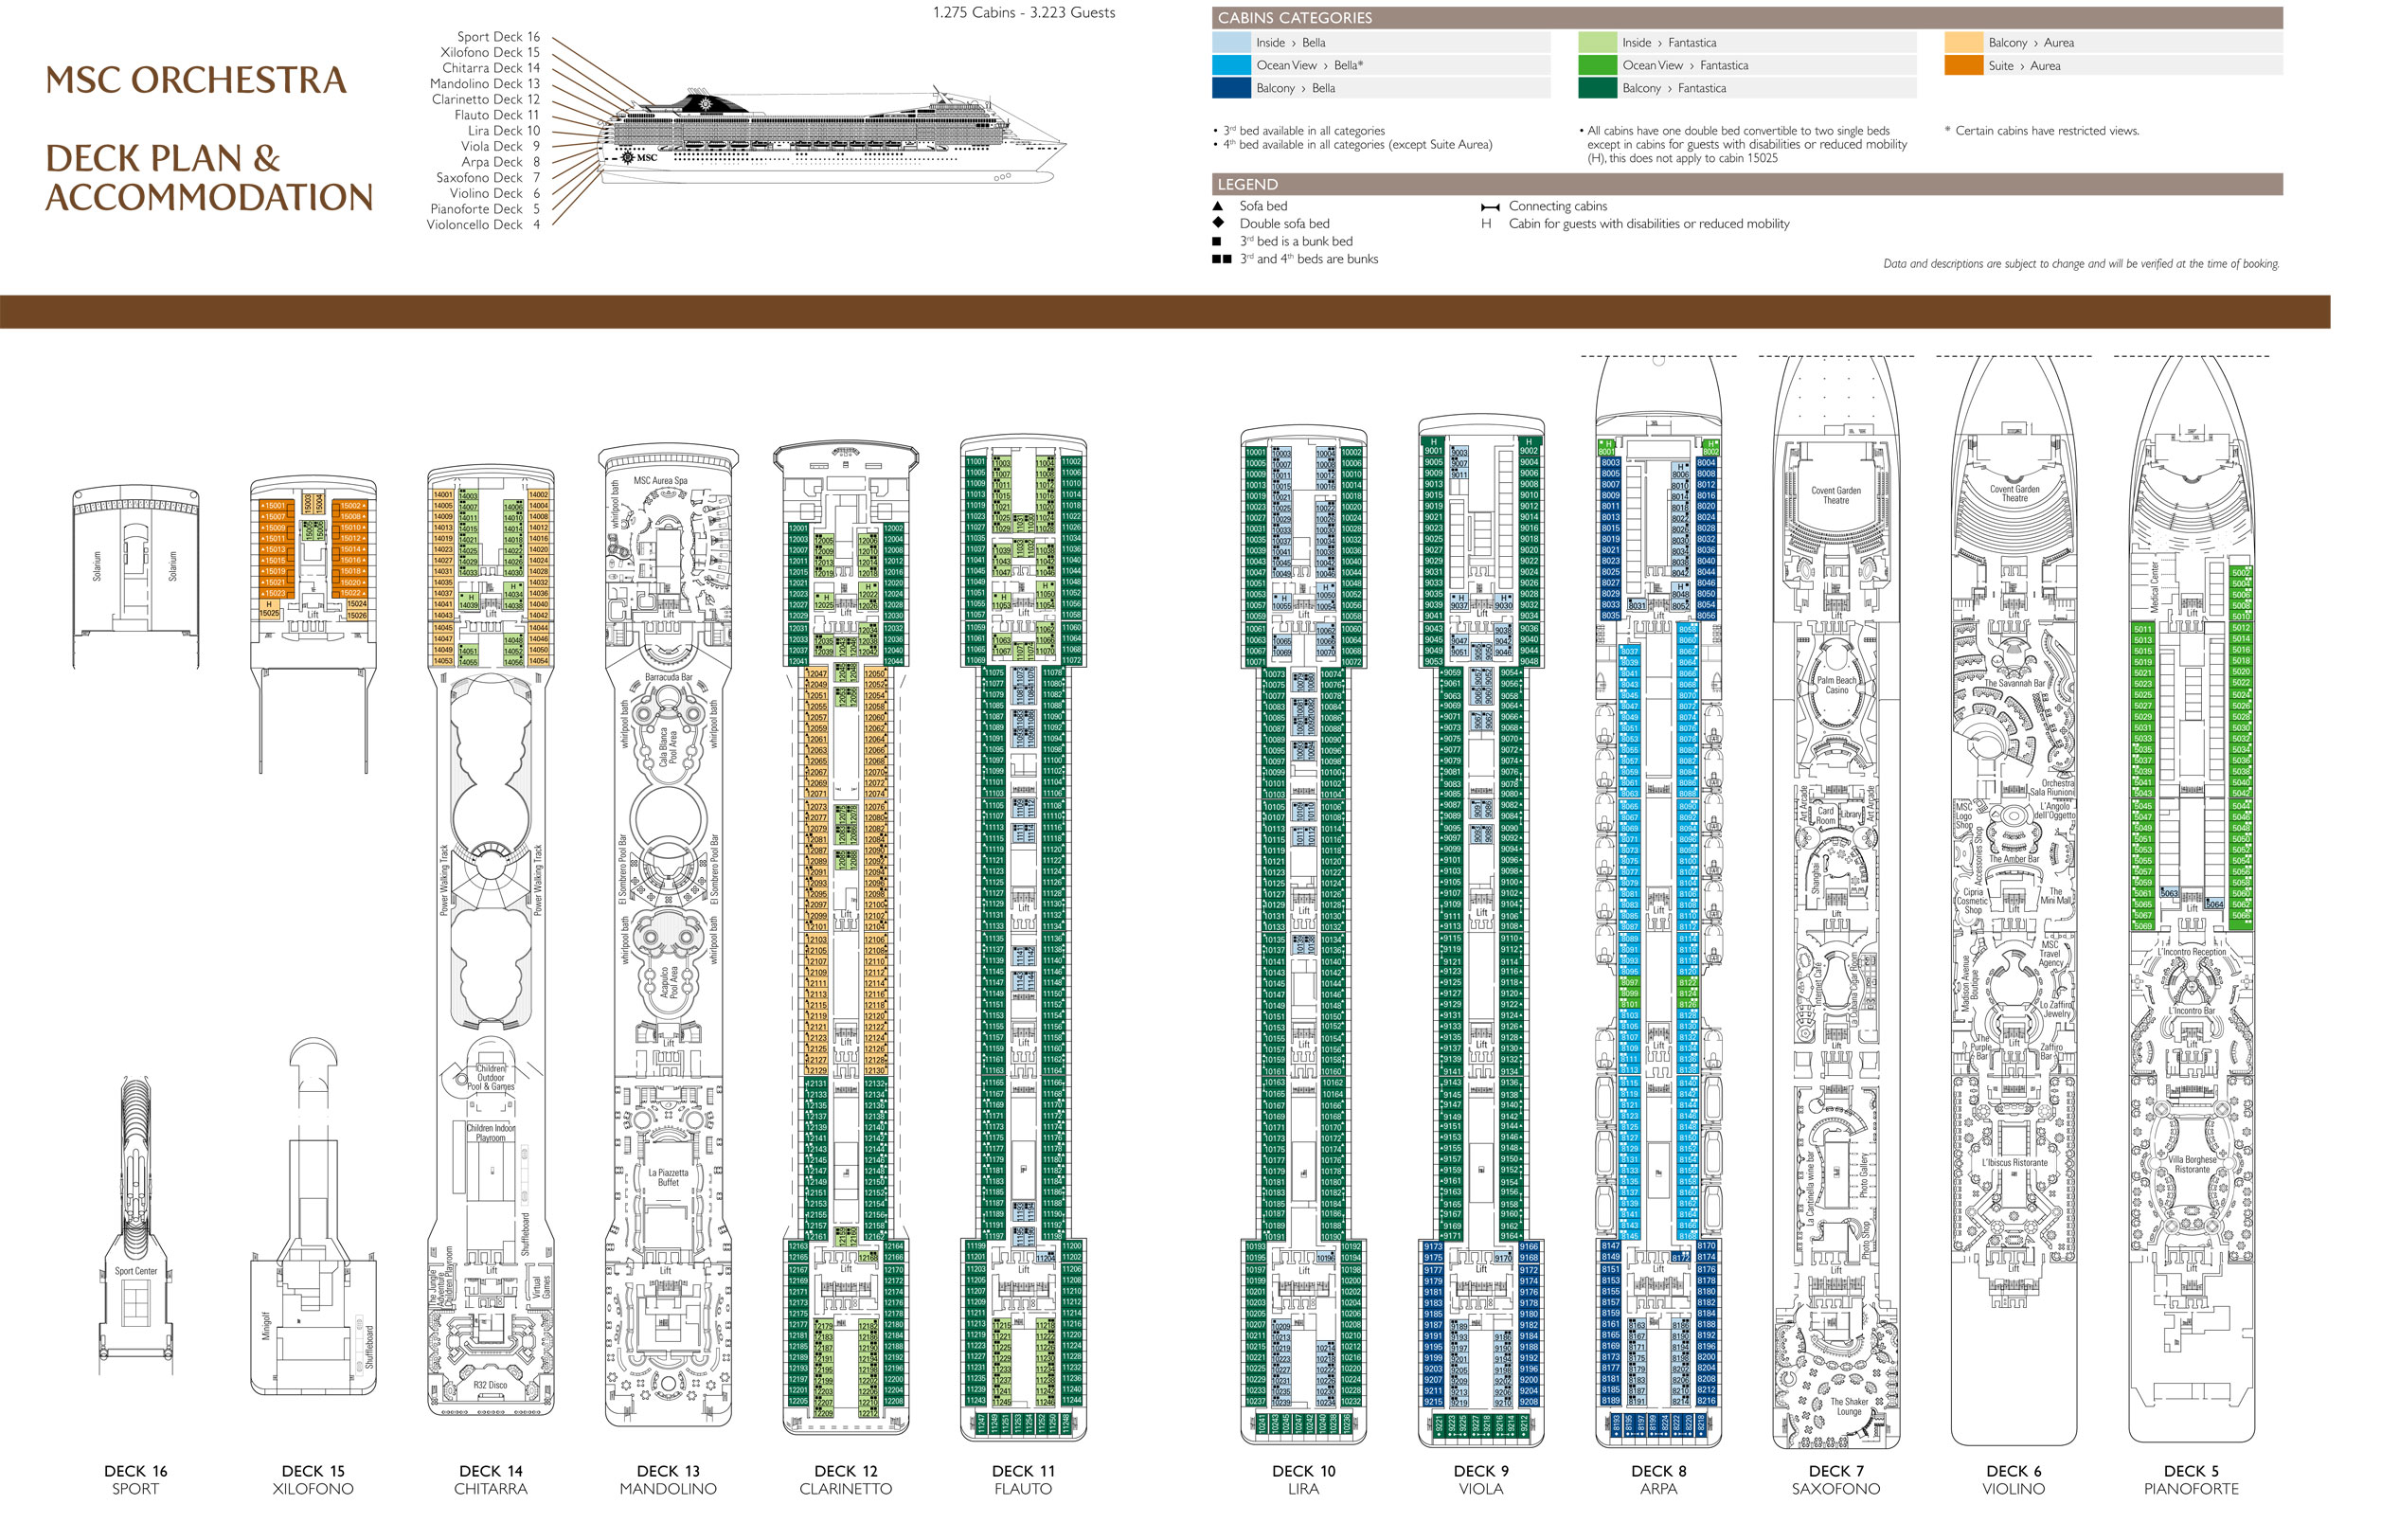Screen dimensions: 2381x1540
Task: Click the Barracuda Bar label
Action: pyautogui.click(x=668, y=677)
